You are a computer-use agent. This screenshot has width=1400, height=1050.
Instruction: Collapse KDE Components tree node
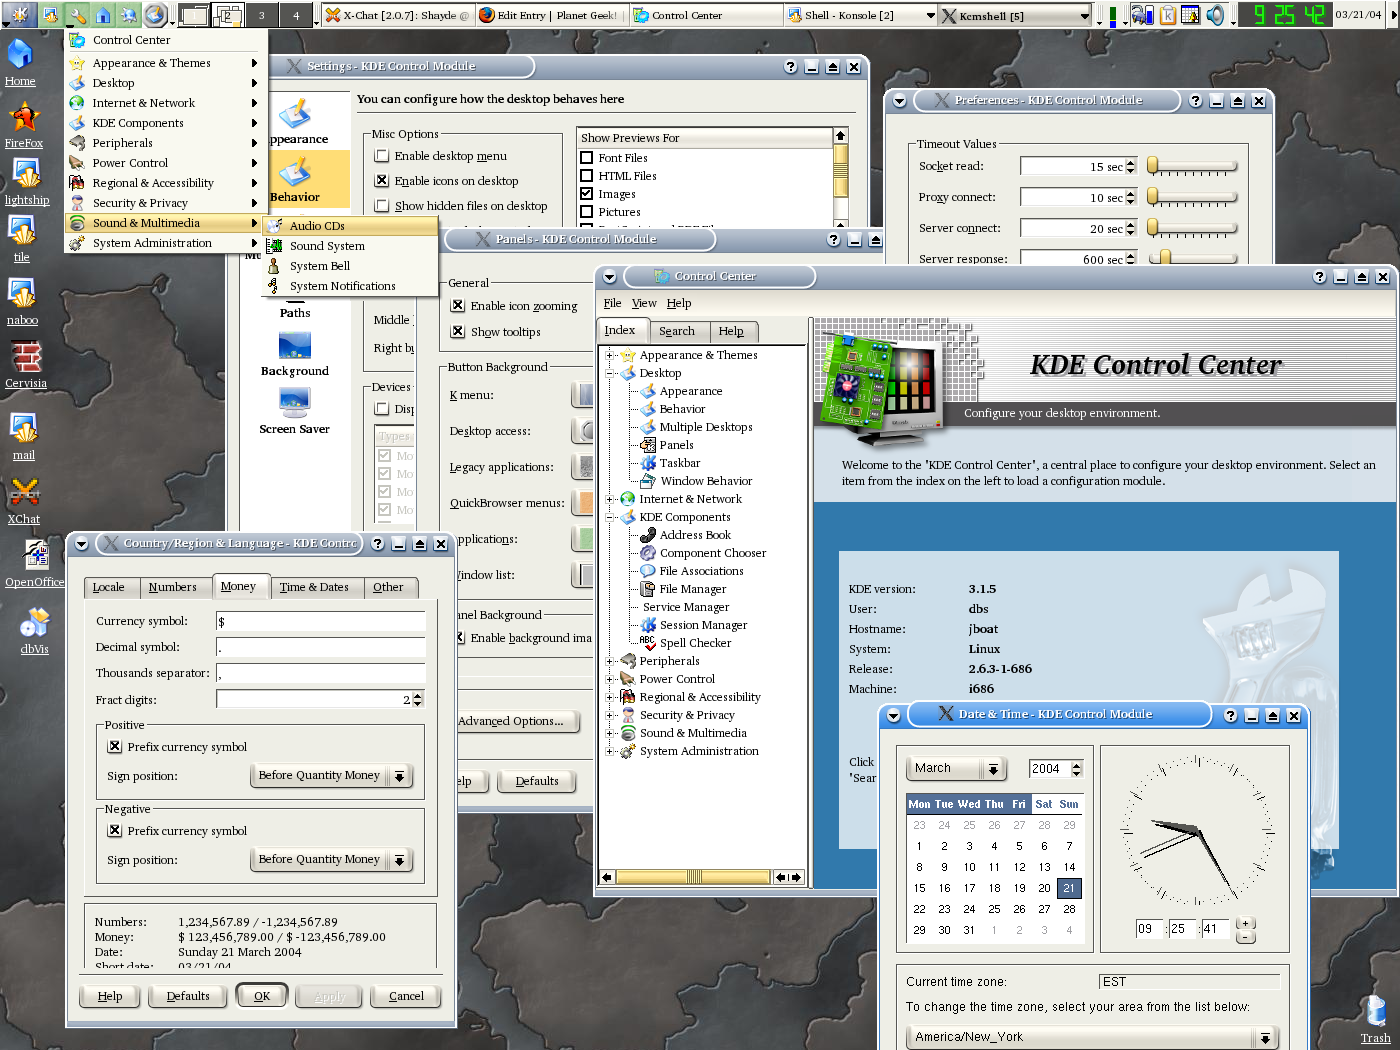click(x=609, y=517)
